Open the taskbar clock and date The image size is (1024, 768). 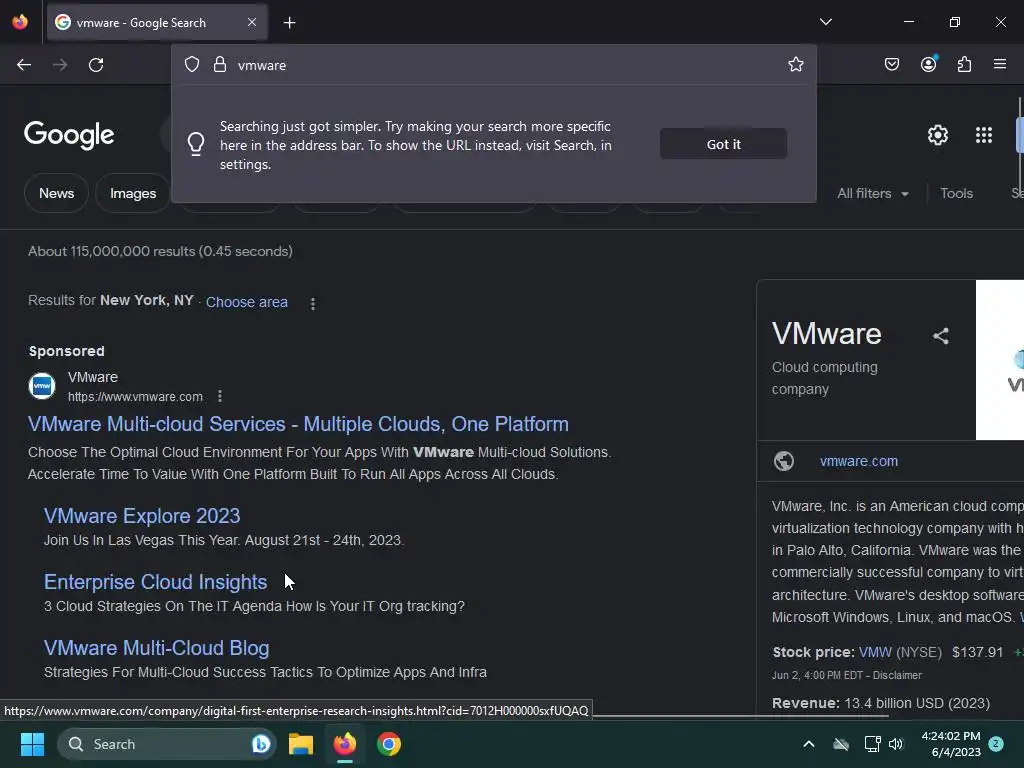pyautogui.click(x=951, y=744)
